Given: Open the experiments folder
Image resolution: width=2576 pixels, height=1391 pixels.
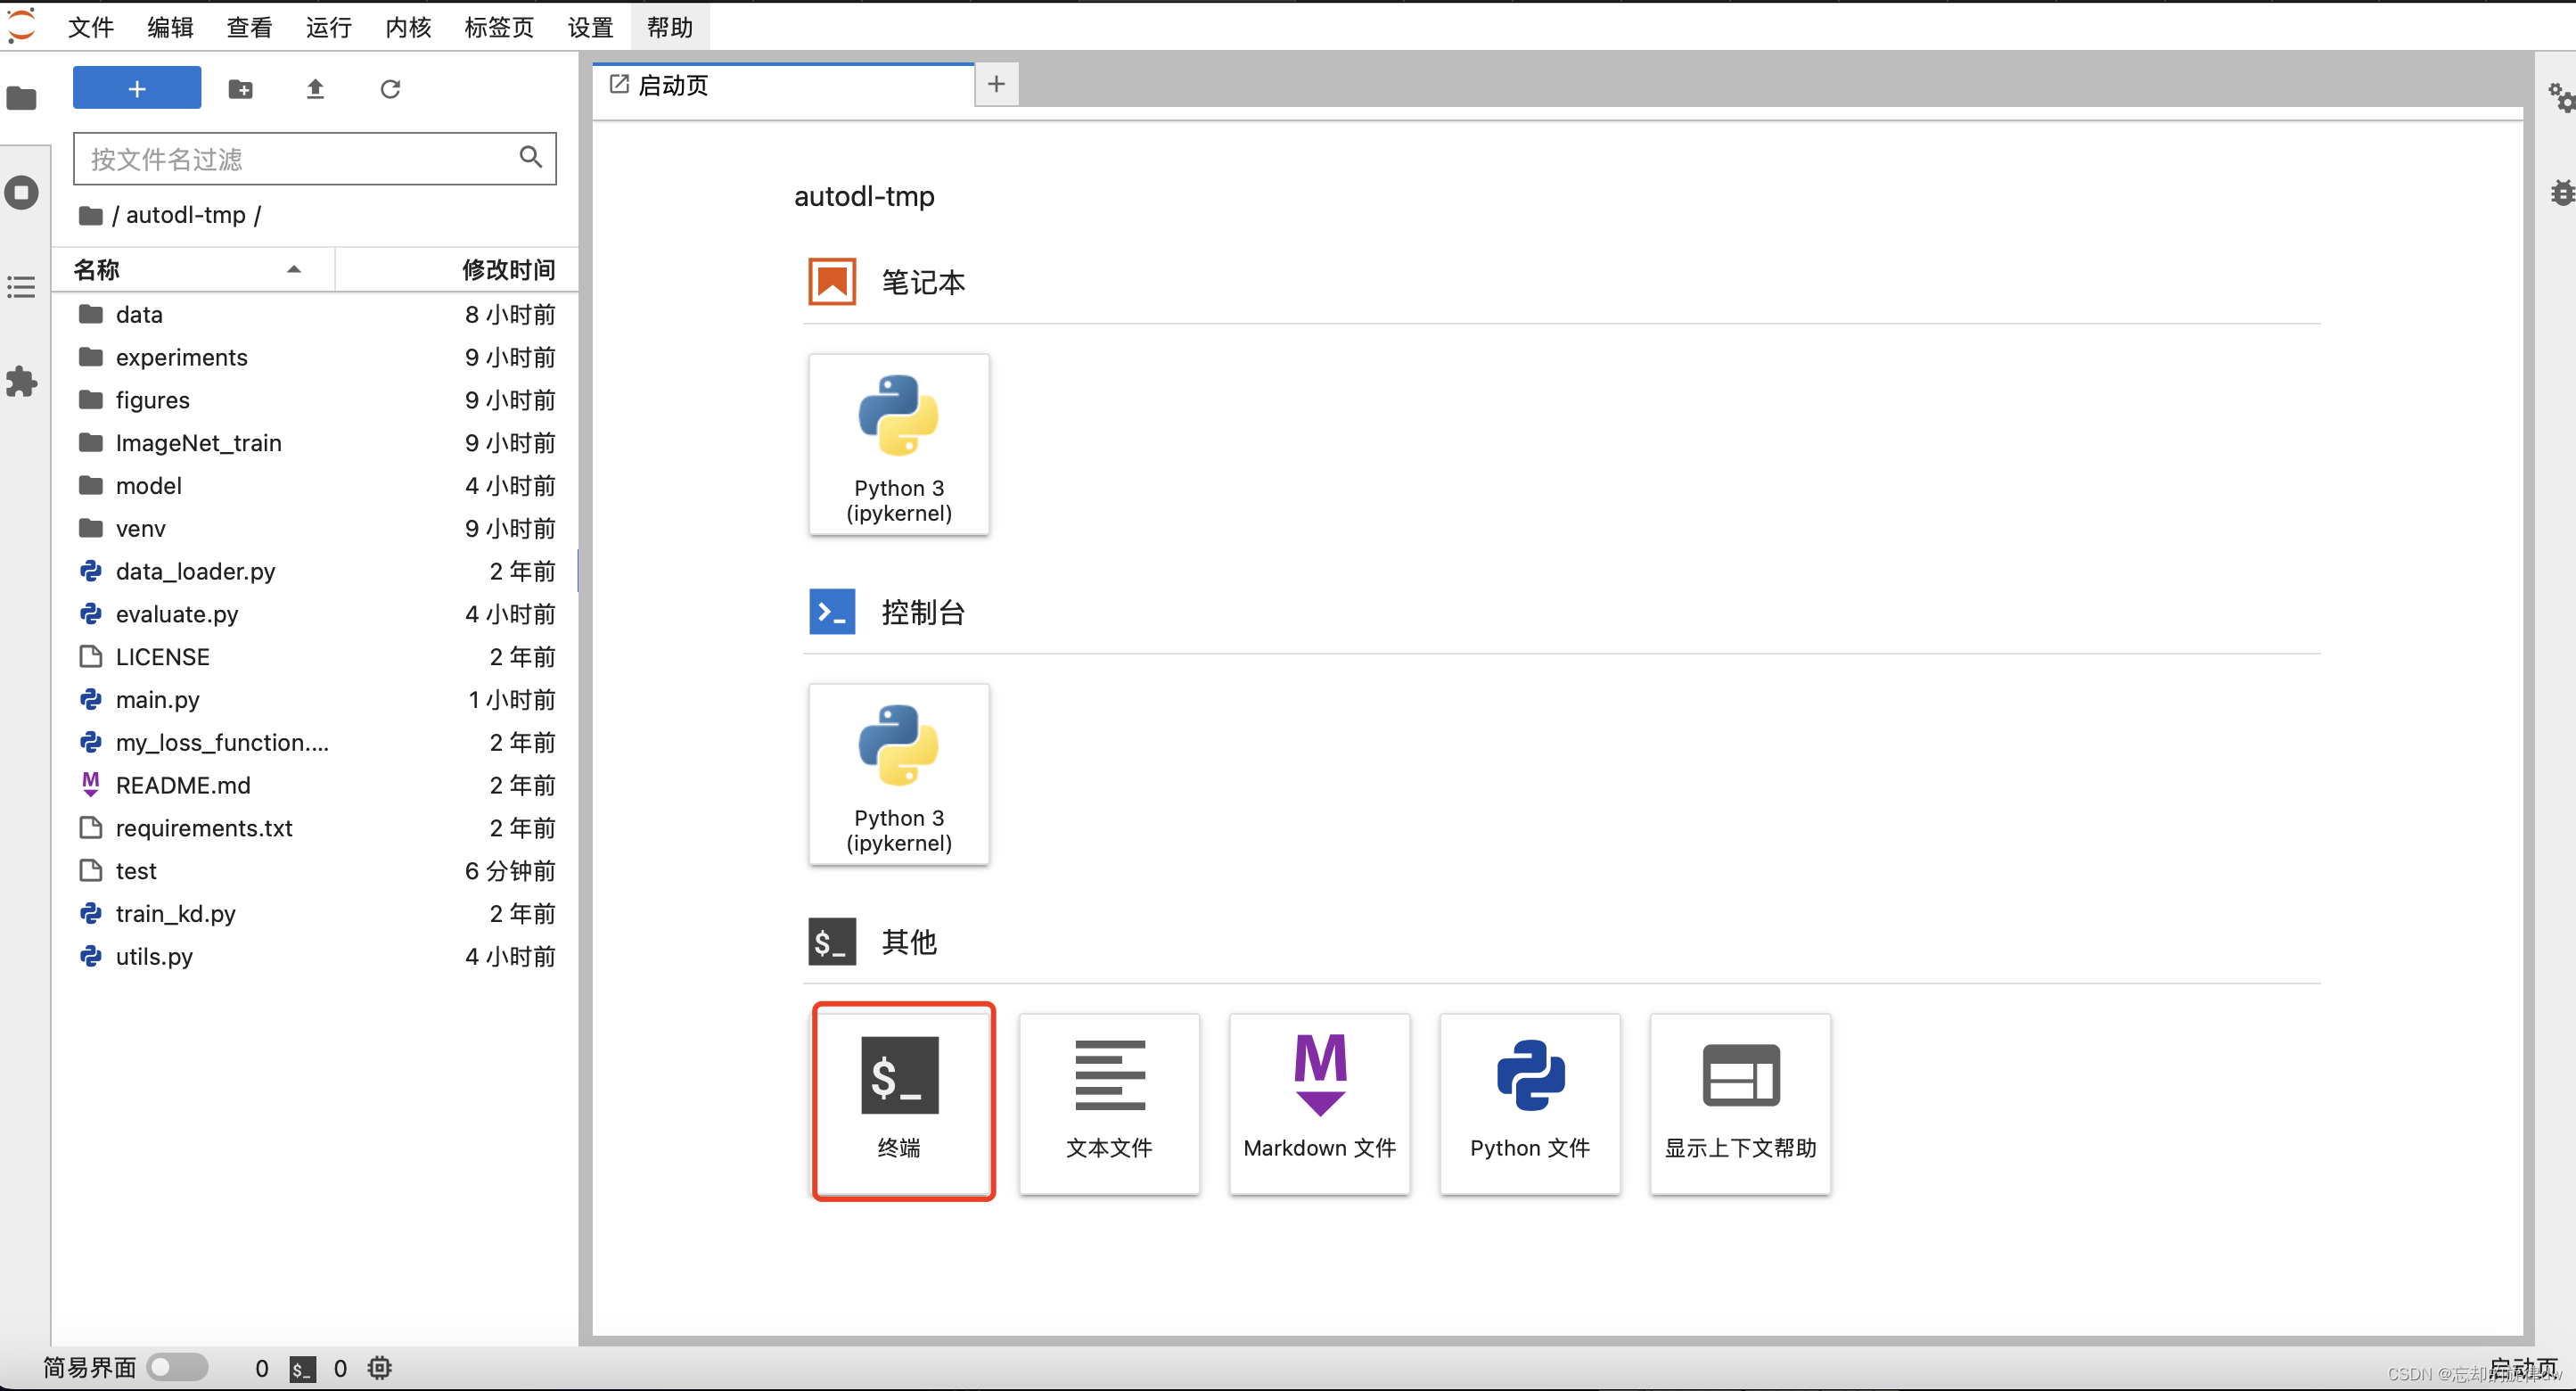Looking at the screenshot, I should pyautogui.click(x=181, y=357).
